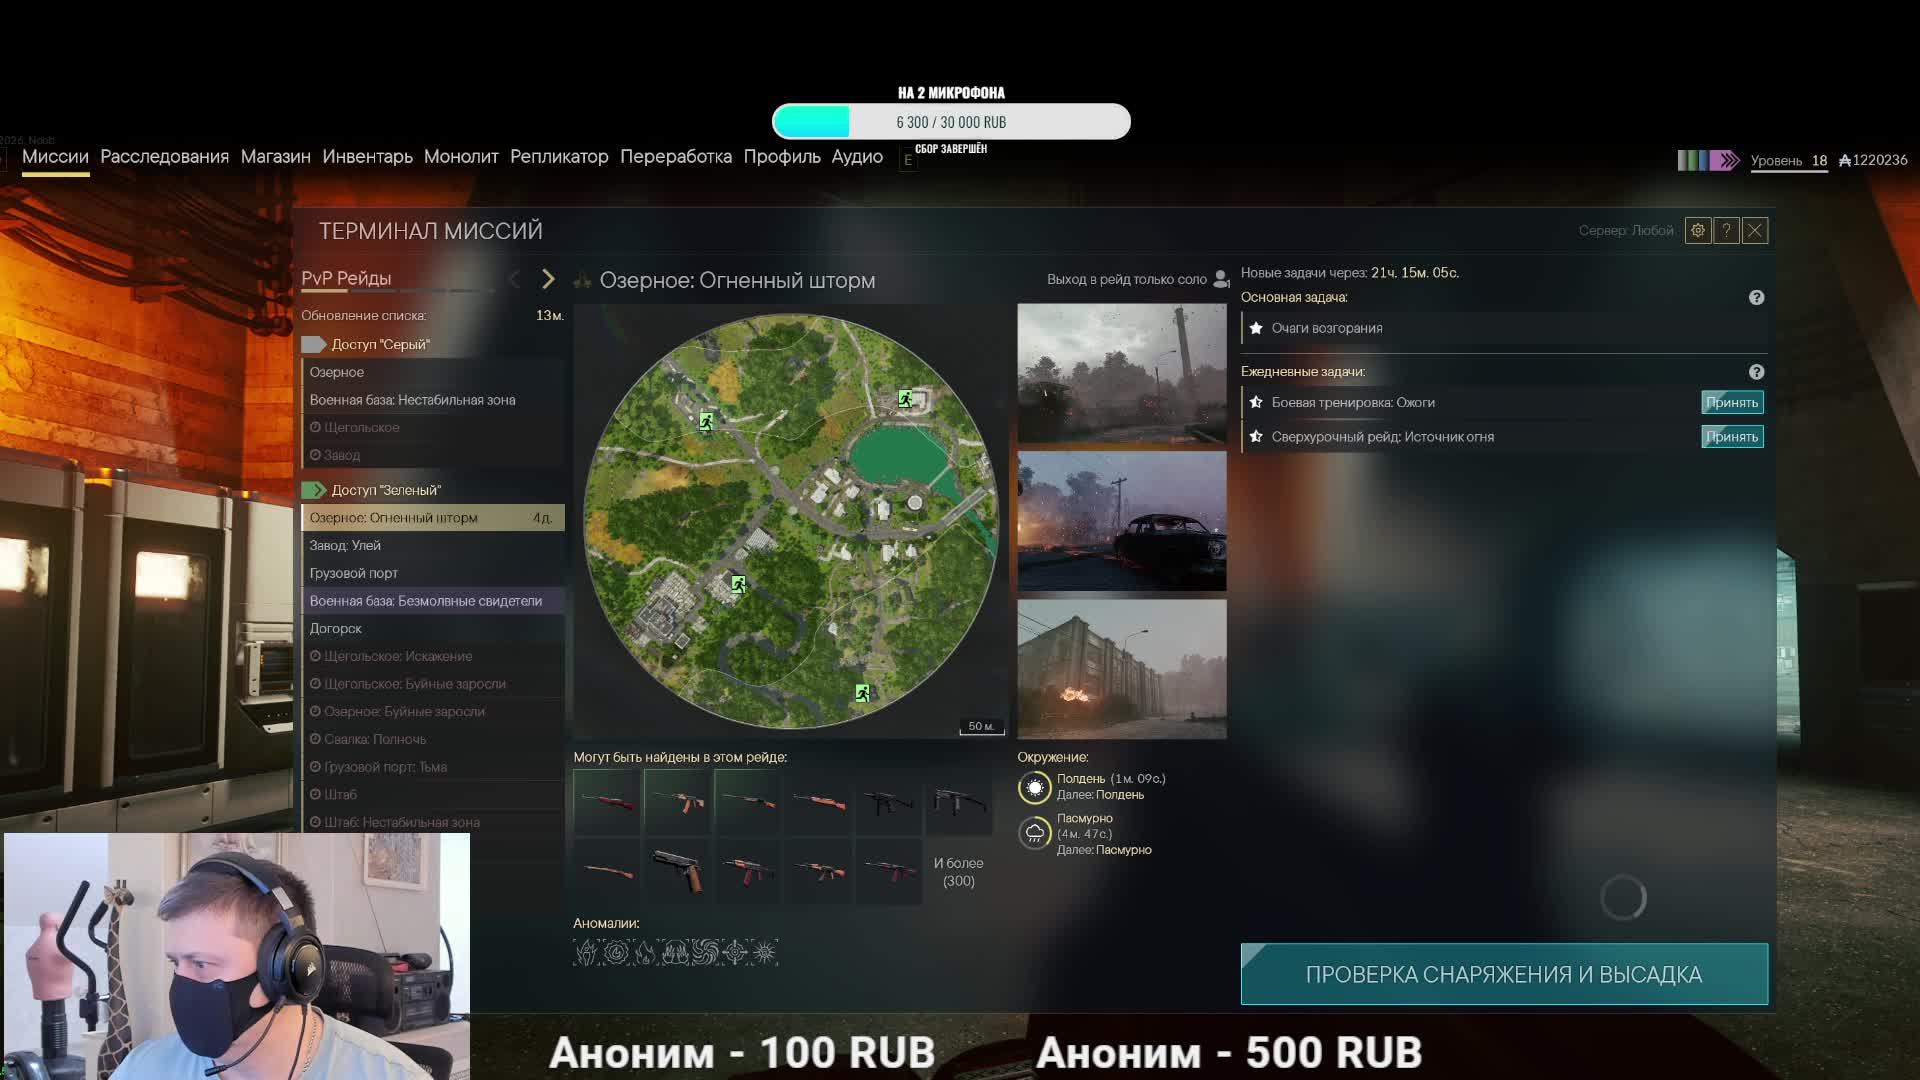Screen dimensions: 1920x1080
Task: Click the first anomaly icon
Action: 586,953
